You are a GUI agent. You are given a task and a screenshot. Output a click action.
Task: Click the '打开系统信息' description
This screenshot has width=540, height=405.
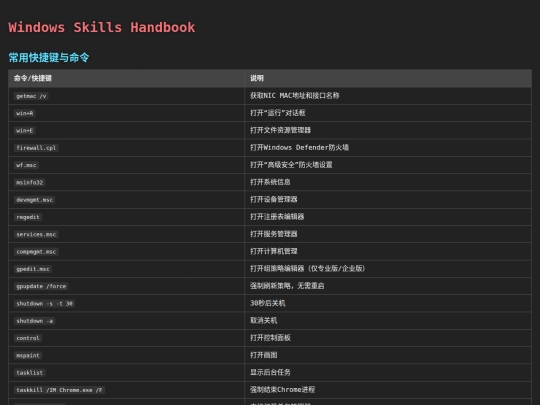pos(270,182)
